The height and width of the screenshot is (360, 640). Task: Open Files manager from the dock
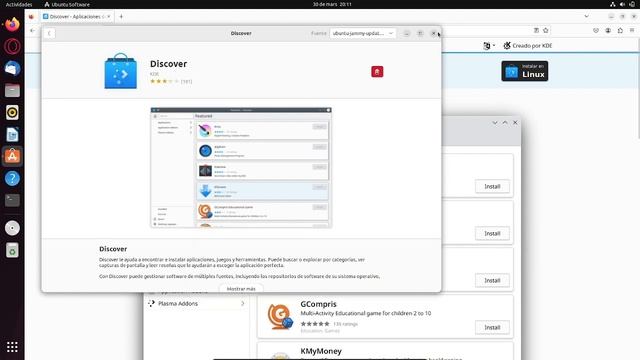tap(12, 90)
